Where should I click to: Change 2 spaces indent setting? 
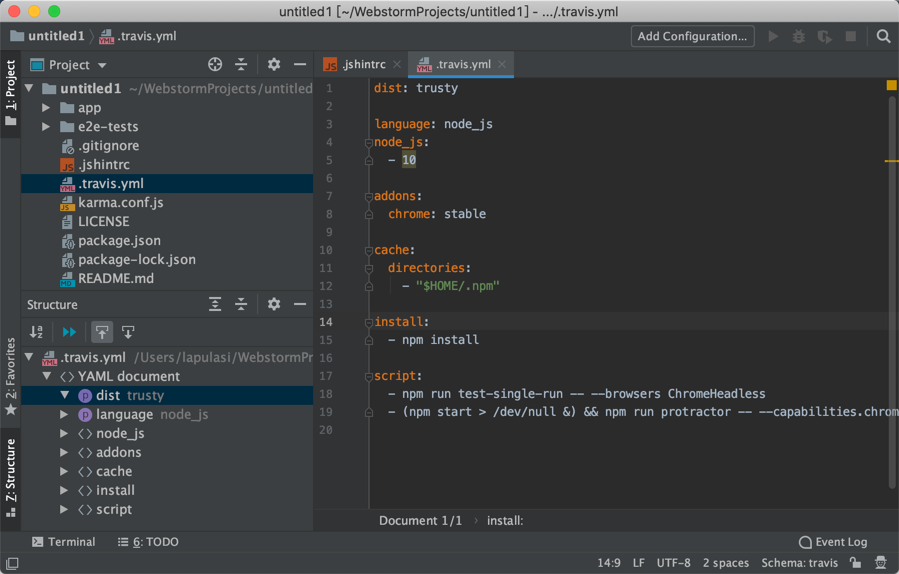pos(726,563)
